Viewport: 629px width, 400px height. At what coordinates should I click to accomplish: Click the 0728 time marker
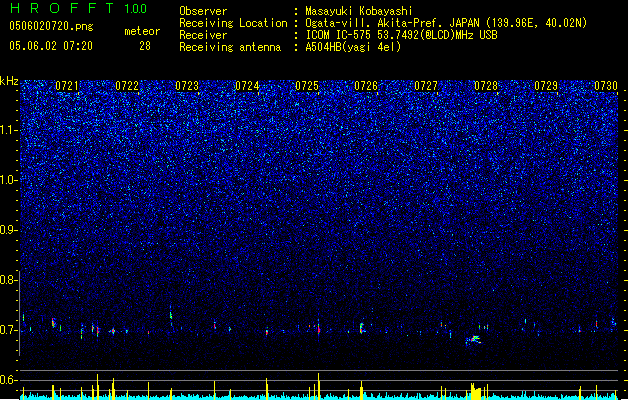point(486,86)
